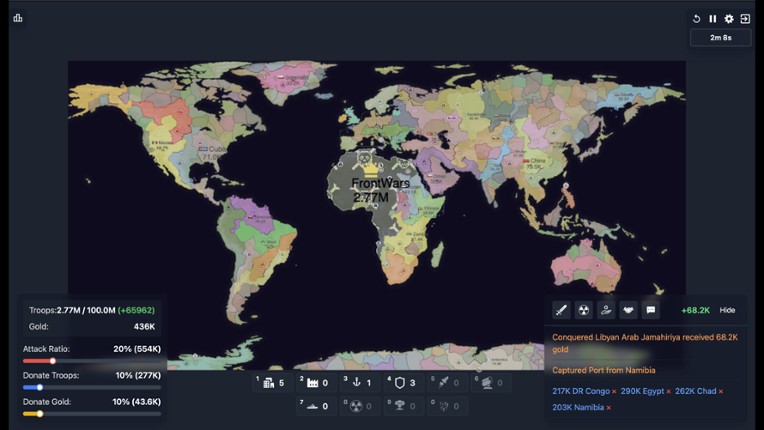Screen dimensions: 764x430
Task: Click the 290K Egypt attack link
Action: pos(641,391)
